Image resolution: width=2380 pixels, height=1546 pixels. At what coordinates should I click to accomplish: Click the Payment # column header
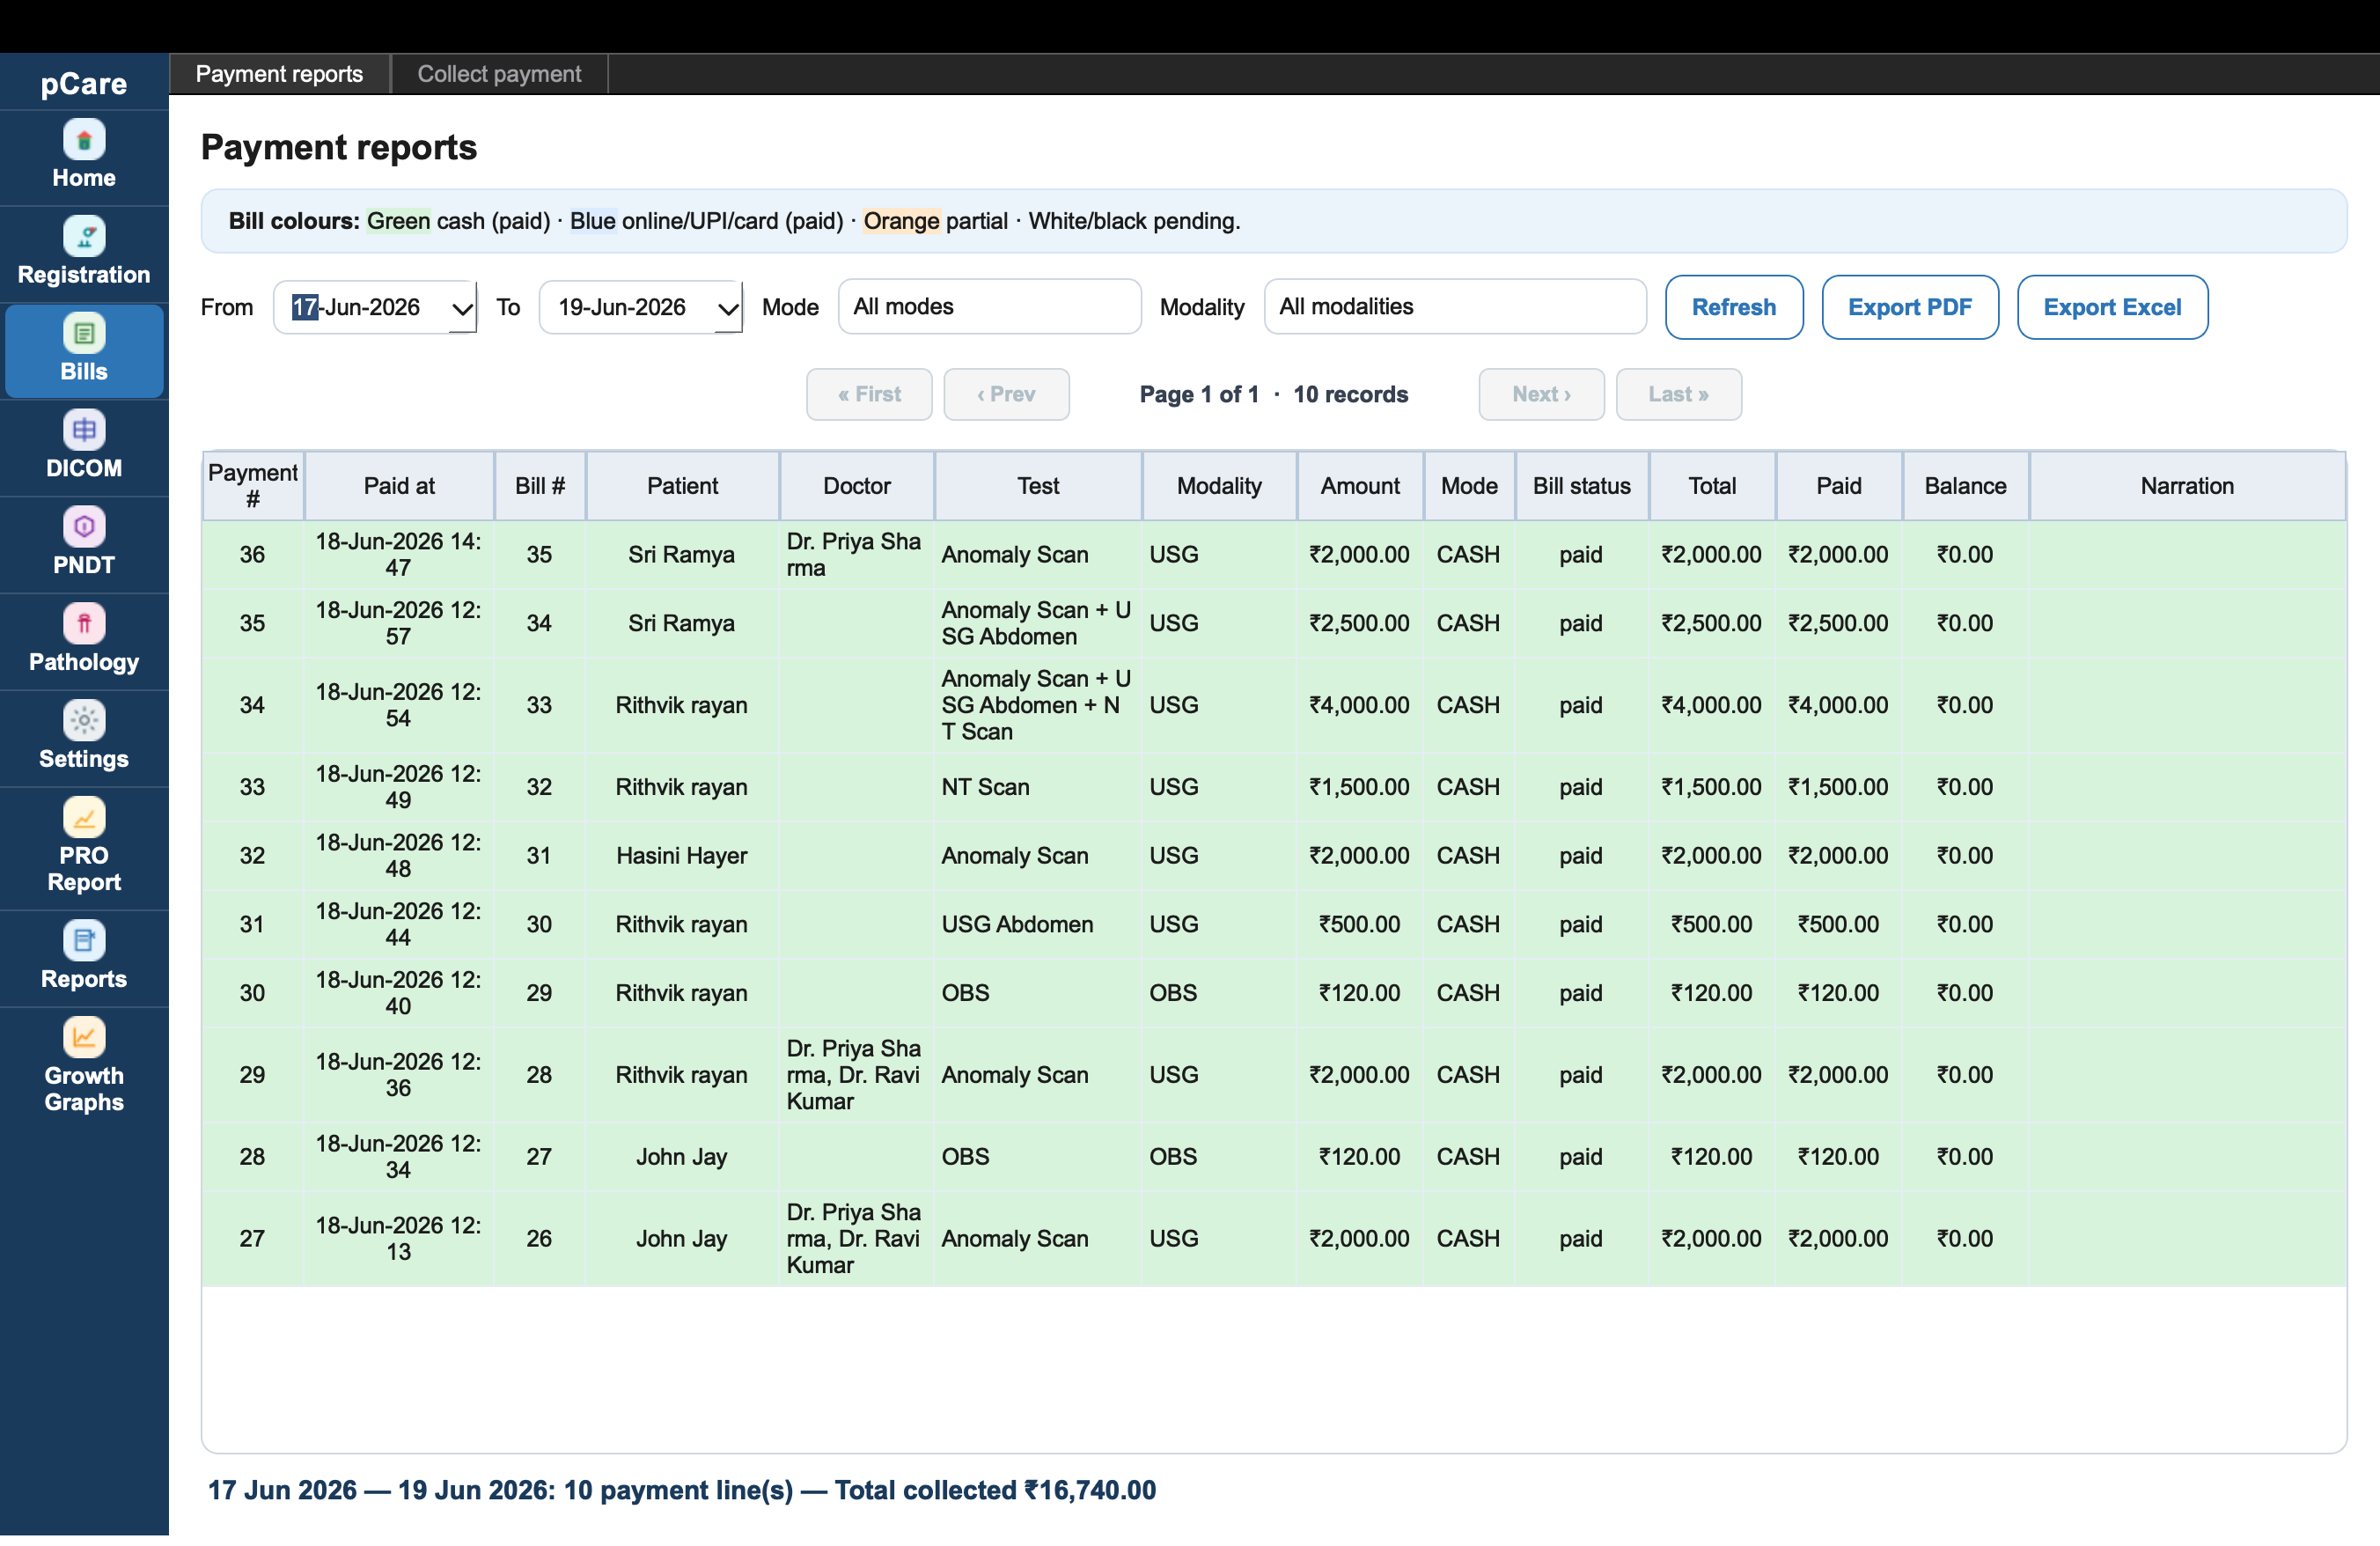(x=253, y=485)
